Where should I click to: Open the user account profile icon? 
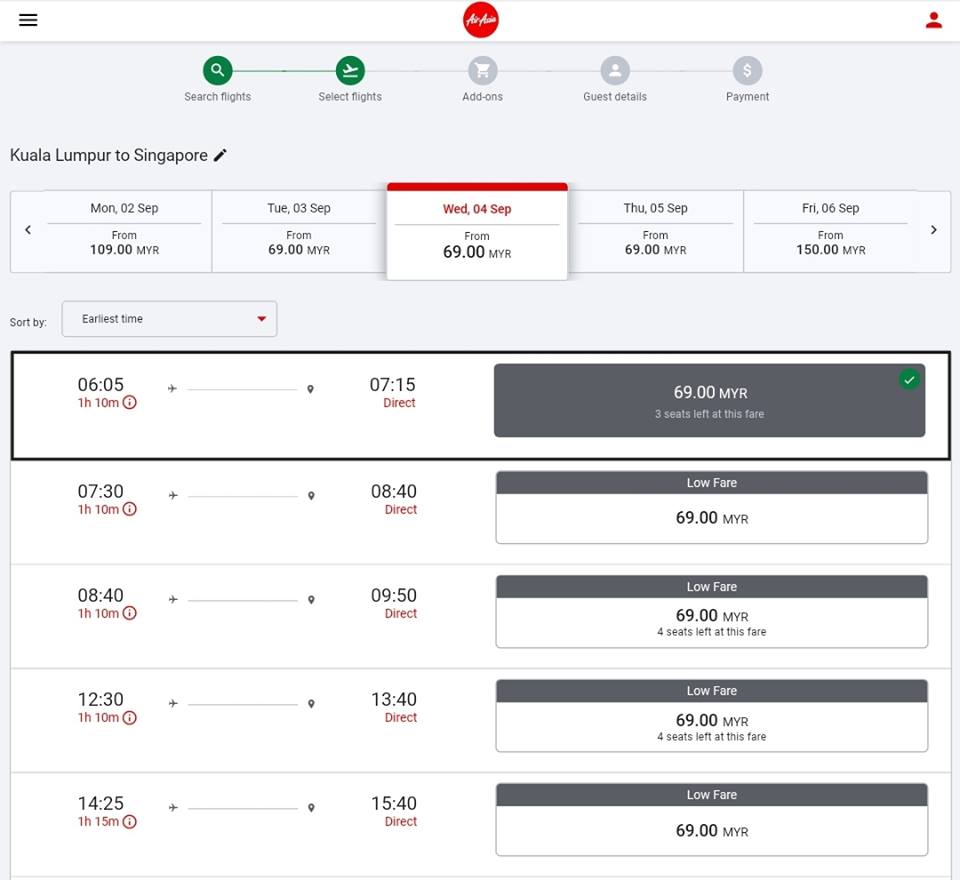[933, 20]
